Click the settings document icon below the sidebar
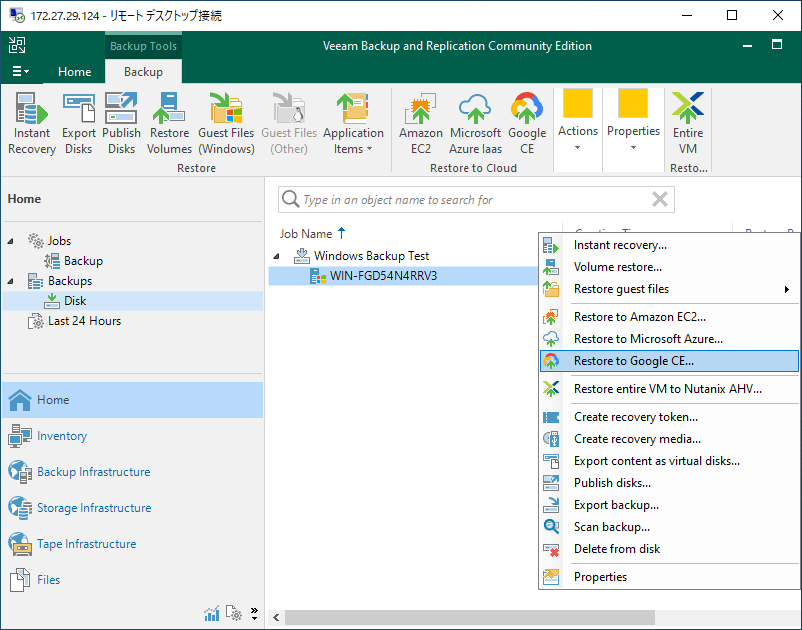802x630 pixels. pyautogui.click(x=233, y=613)
